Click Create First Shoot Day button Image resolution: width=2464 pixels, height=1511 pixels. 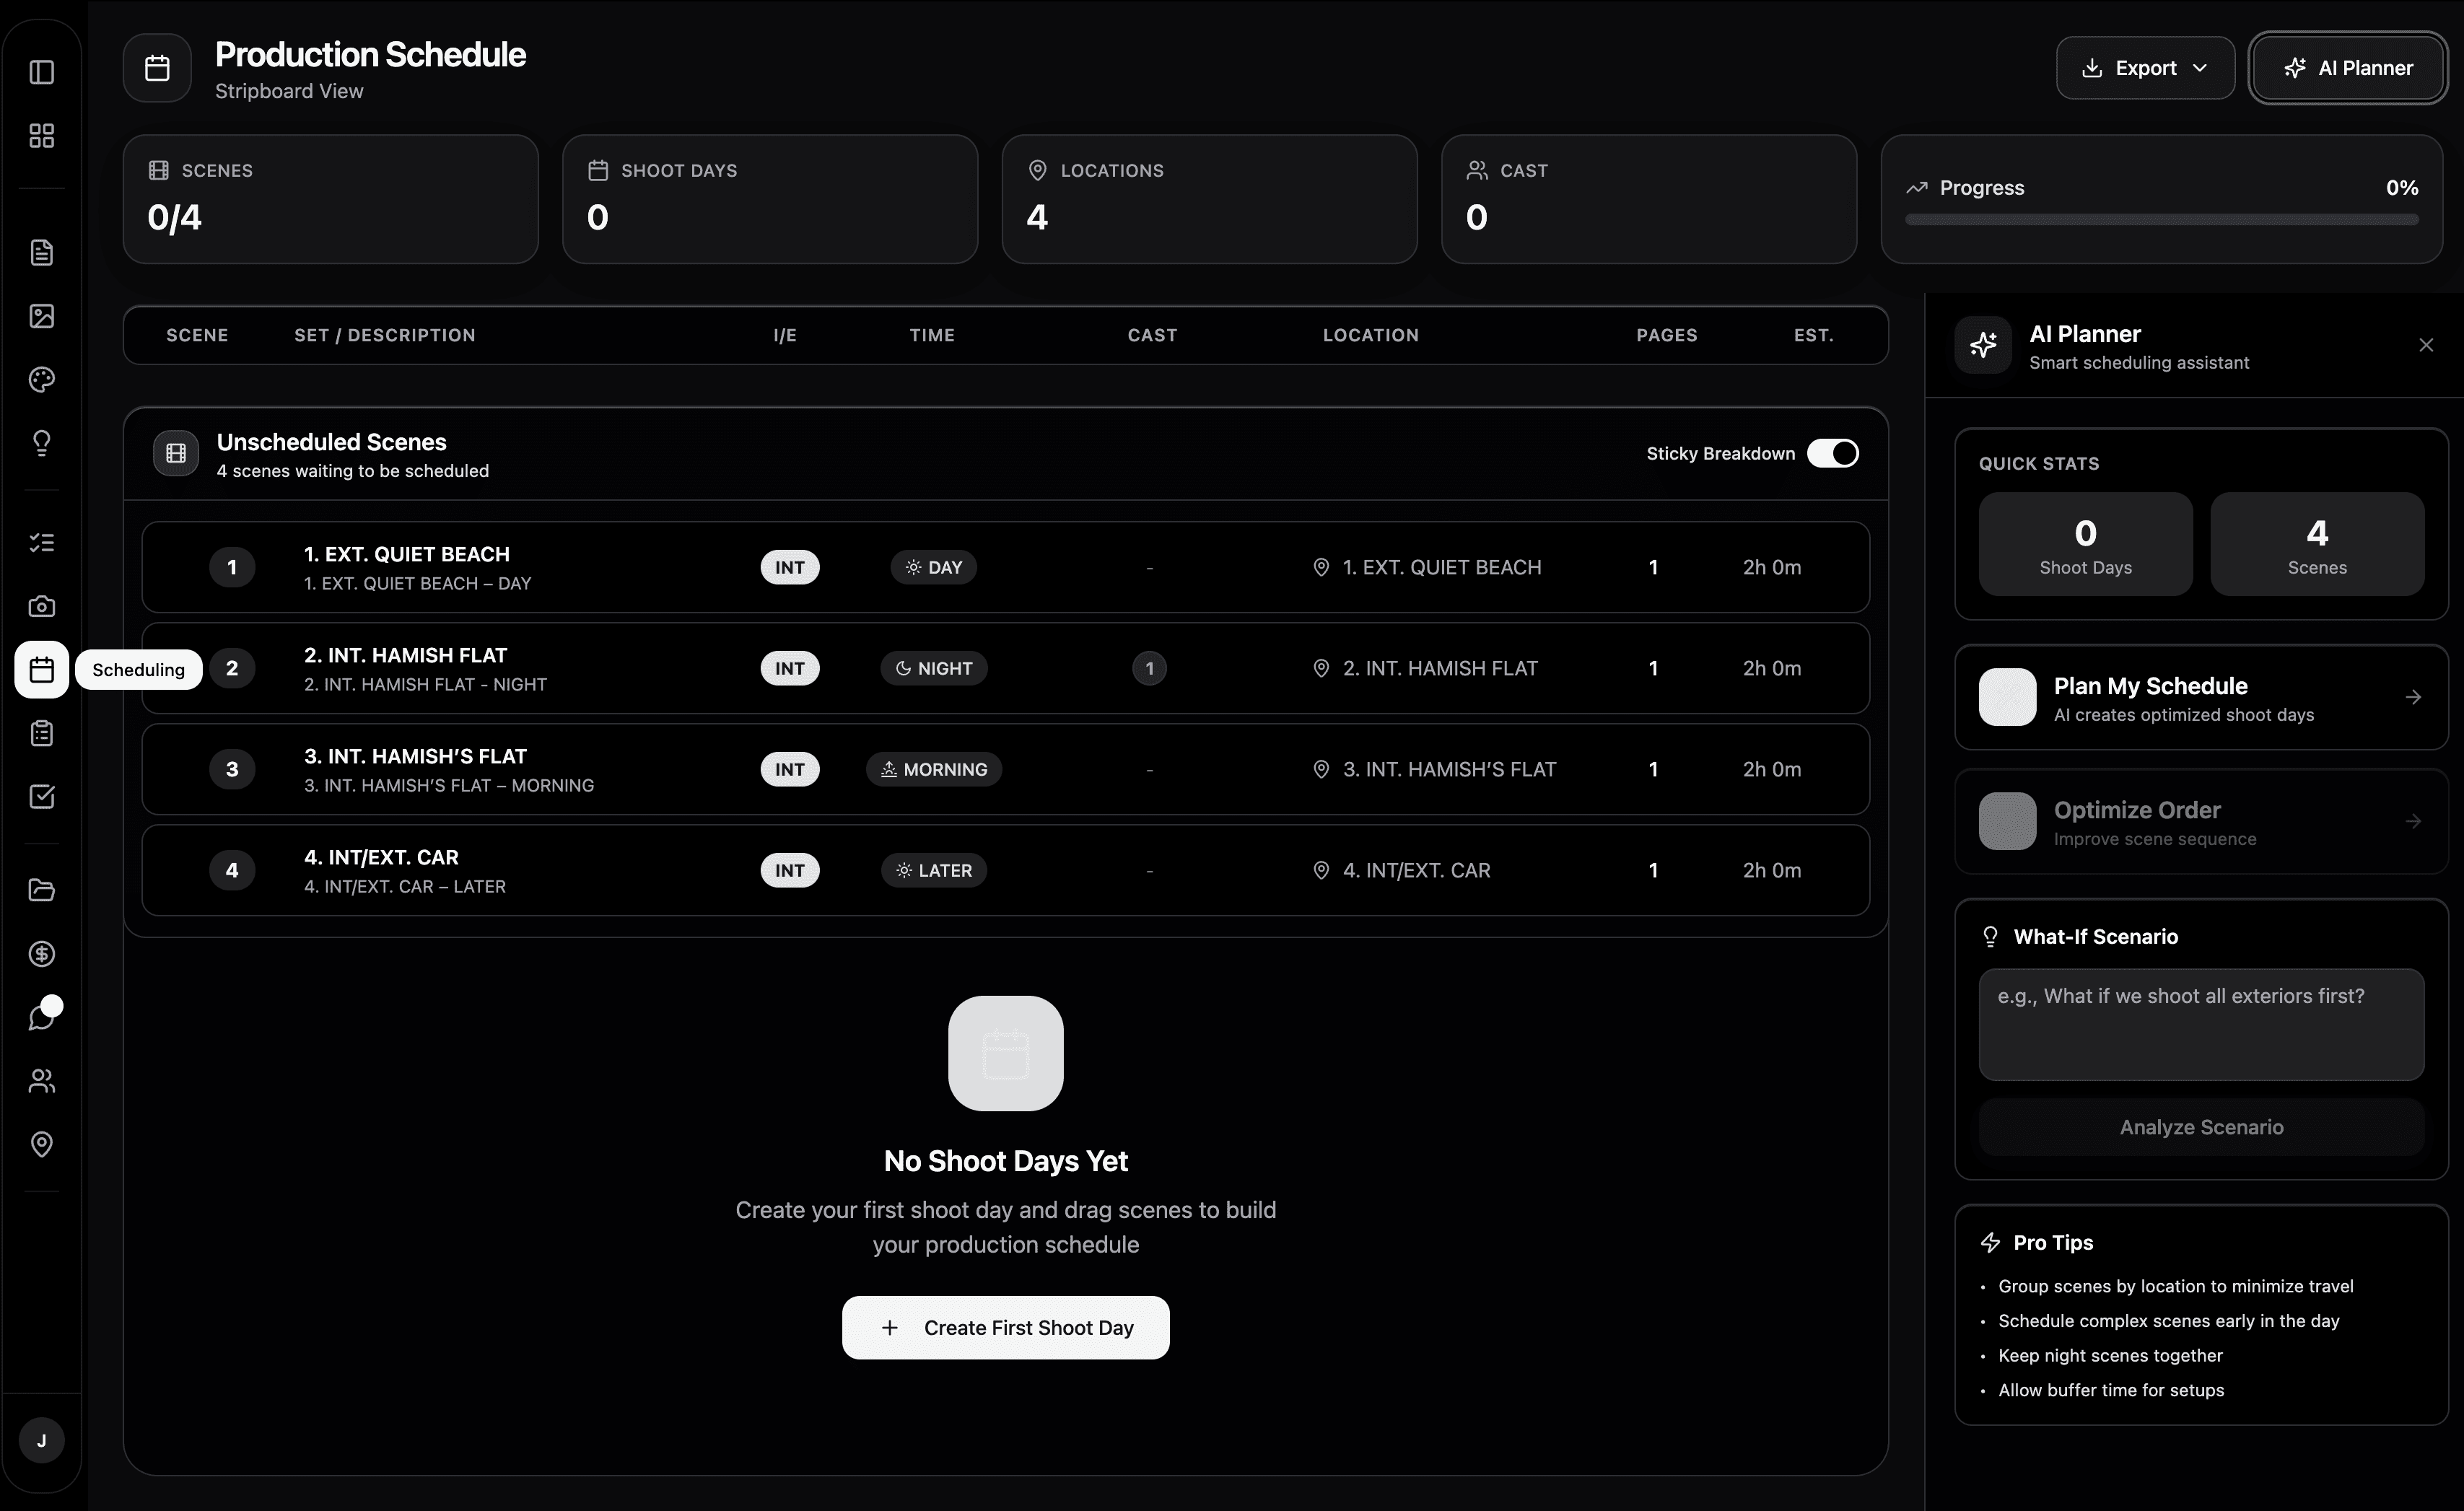click(1005, 1327)
